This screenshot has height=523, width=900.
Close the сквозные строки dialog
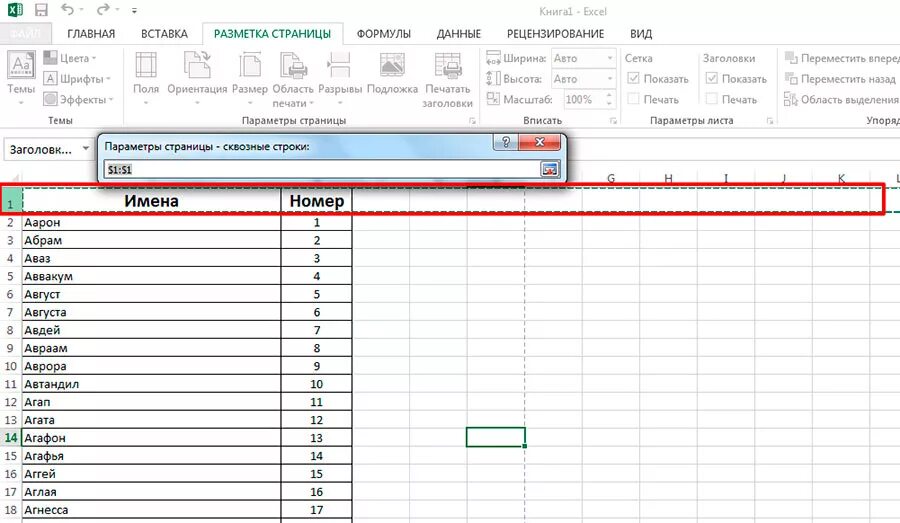click(x=540, y=142)
